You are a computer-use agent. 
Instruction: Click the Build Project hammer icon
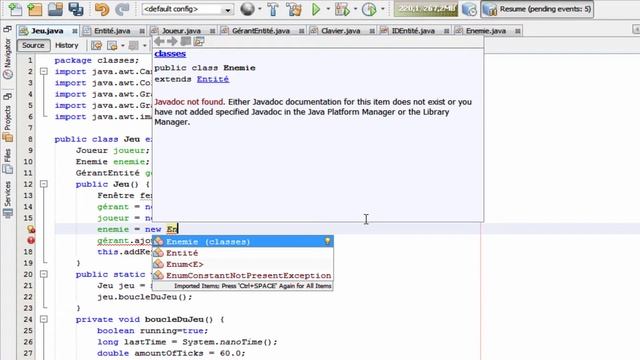click(x=273, y=9)
